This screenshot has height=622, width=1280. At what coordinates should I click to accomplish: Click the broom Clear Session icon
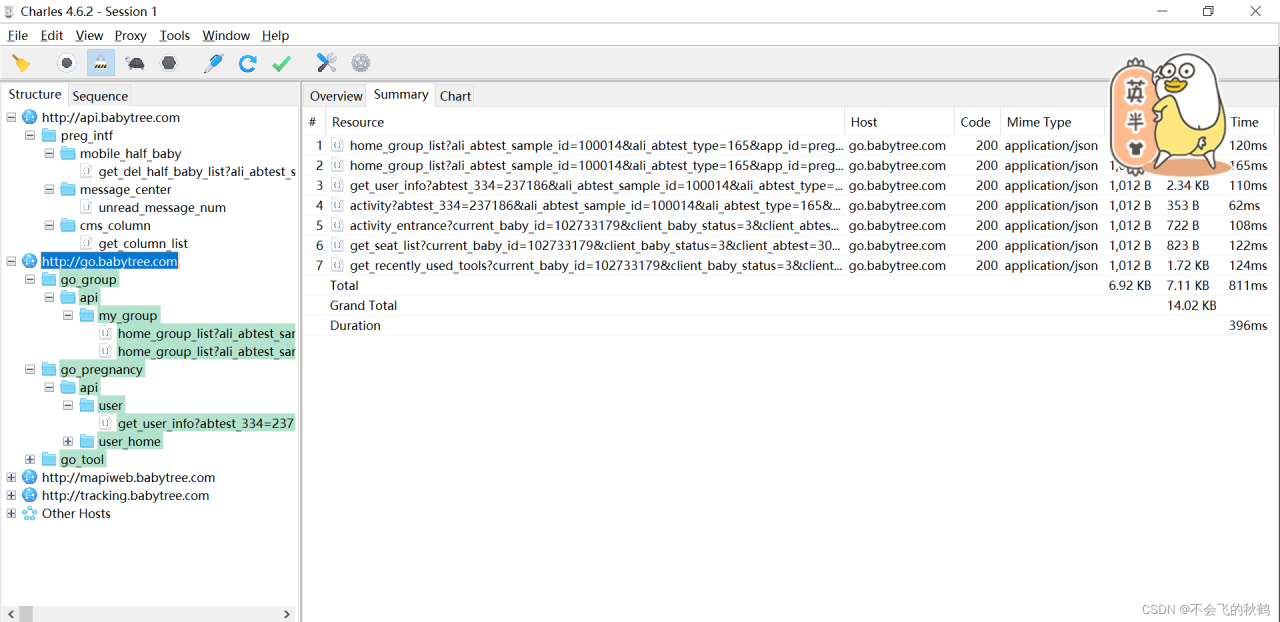21,63
